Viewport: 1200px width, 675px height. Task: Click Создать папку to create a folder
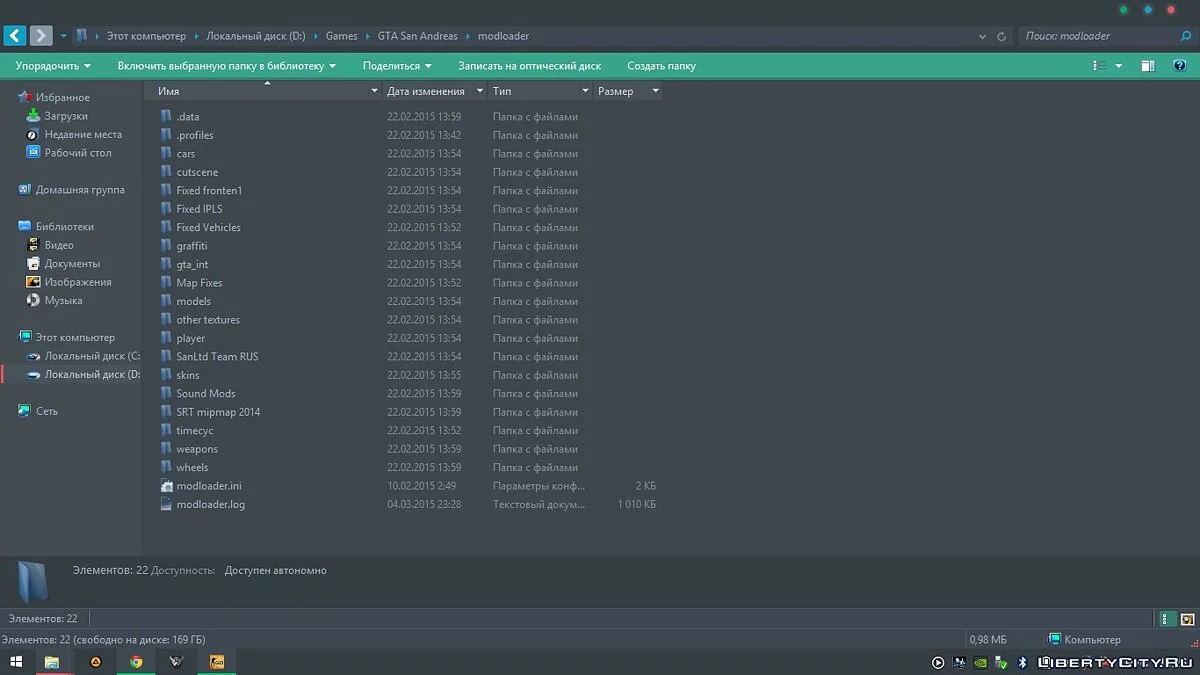point(661,66)
